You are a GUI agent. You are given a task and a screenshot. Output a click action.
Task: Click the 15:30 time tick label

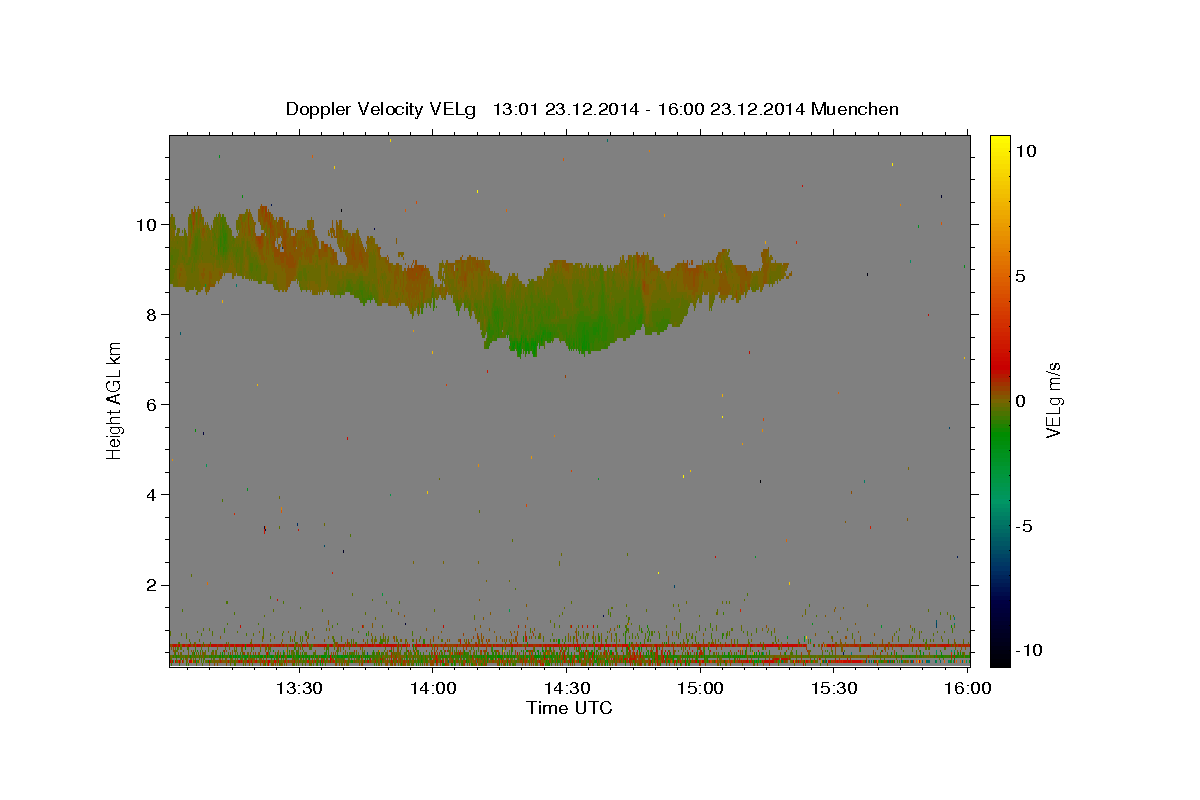pos(835,688)
